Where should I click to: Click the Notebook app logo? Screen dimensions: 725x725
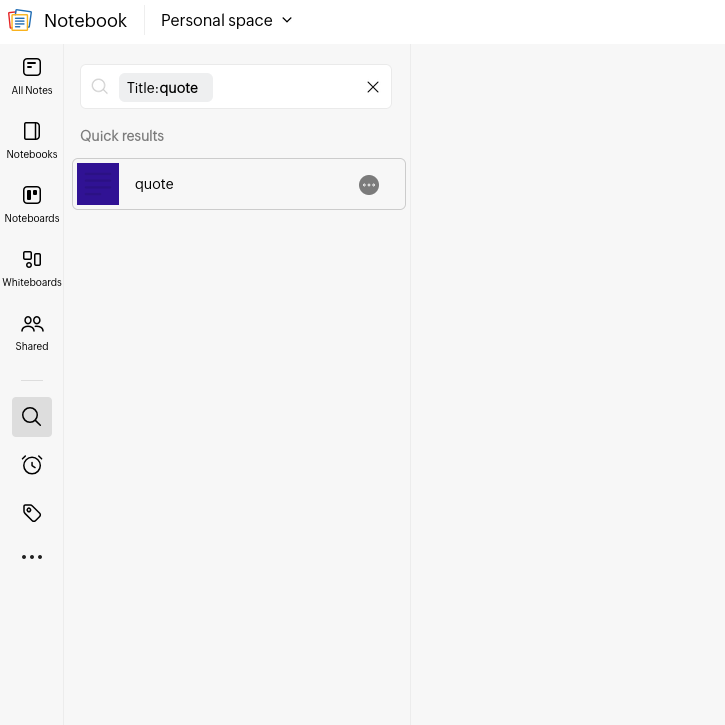click(x=20, y=20)
